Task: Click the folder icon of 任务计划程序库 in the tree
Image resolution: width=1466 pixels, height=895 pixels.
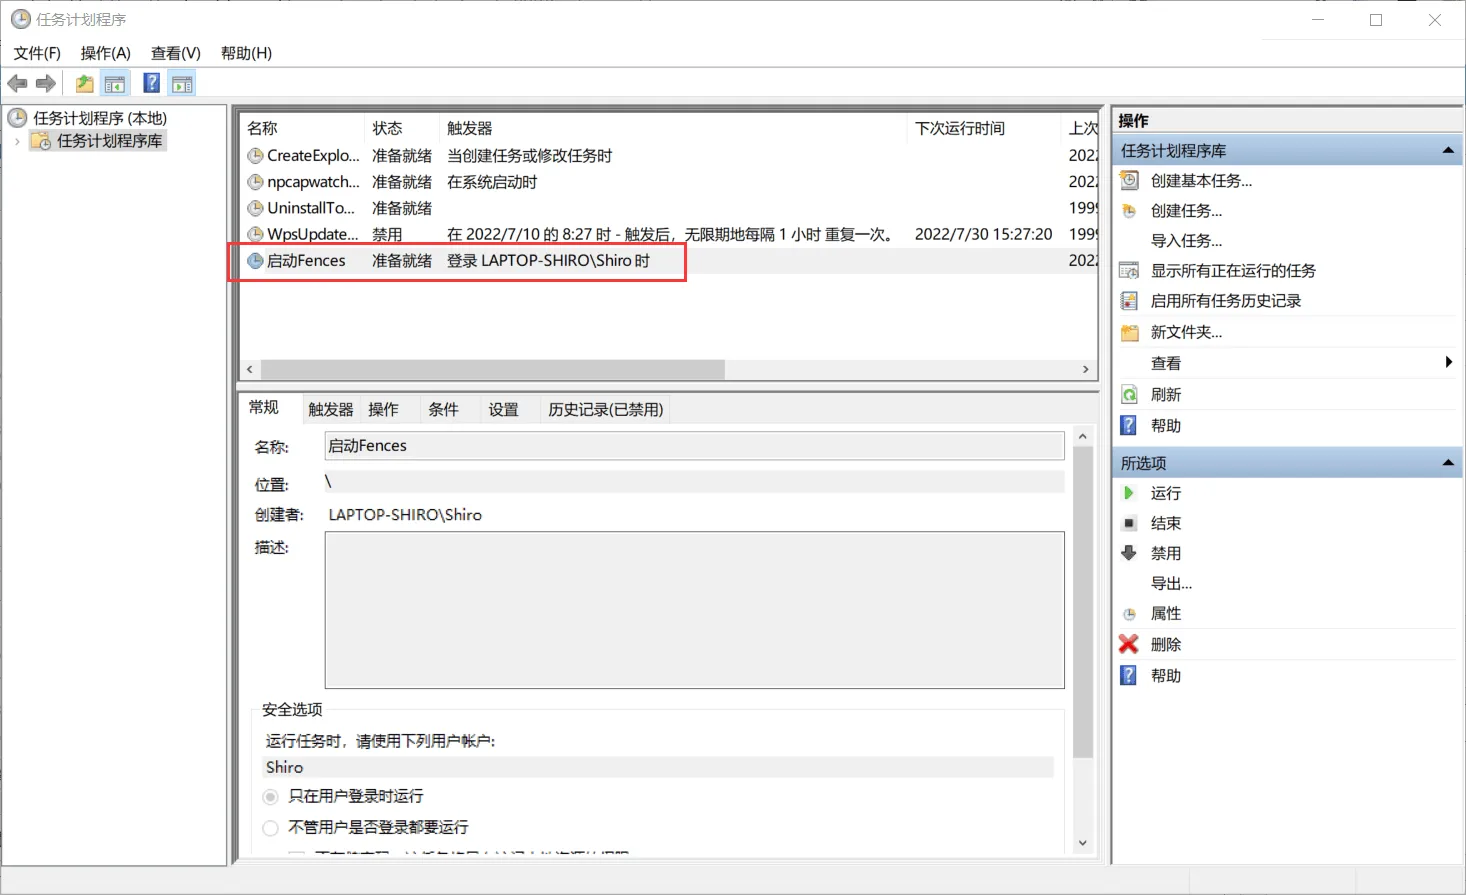Action: pyautogui.click(x=41, y=141)
